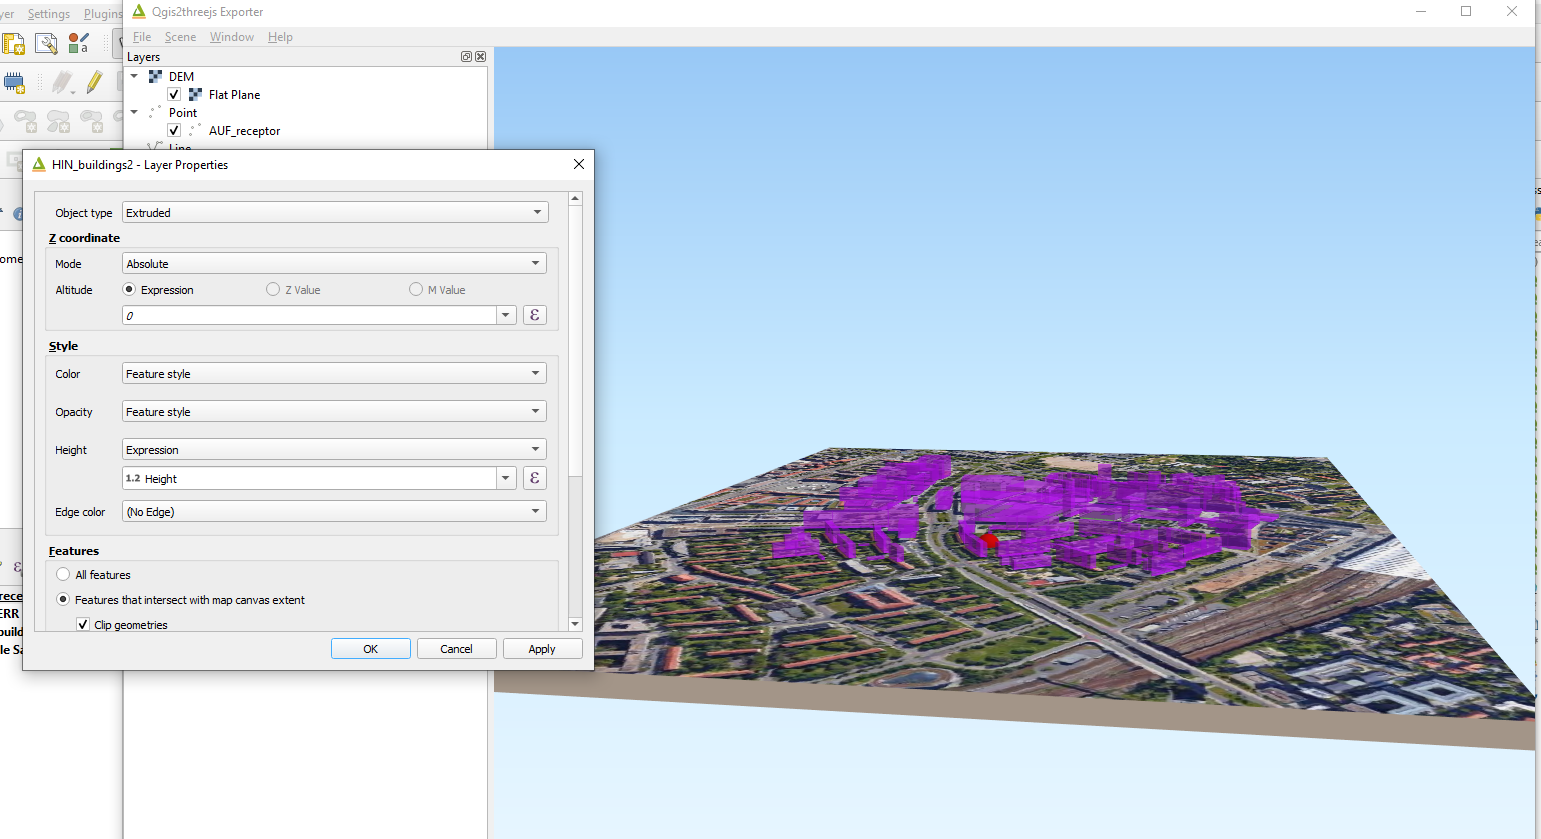Cancel the HIN_buildings2 properties dialog

[456, 648]
